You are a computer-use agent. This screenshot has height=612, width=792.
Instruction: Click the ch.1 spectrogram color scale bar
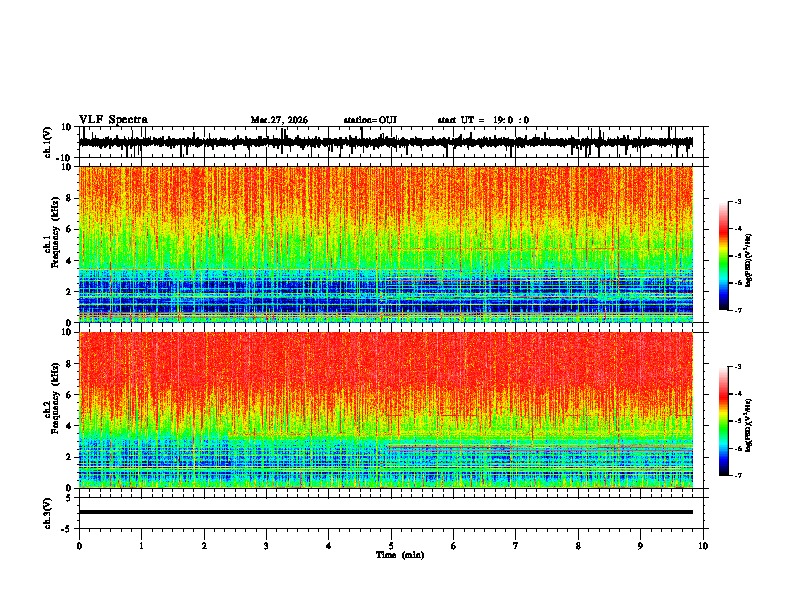click(x=723, y=256)
